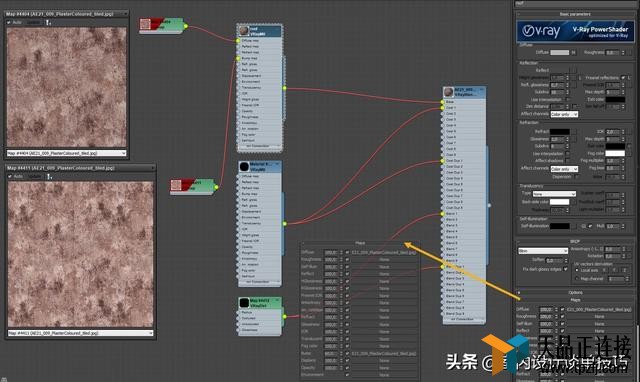The width and height of the screenshot is (640, 382).
Task: Open the map name dropdown below Map #4404 preview
Action: [67, 153]
